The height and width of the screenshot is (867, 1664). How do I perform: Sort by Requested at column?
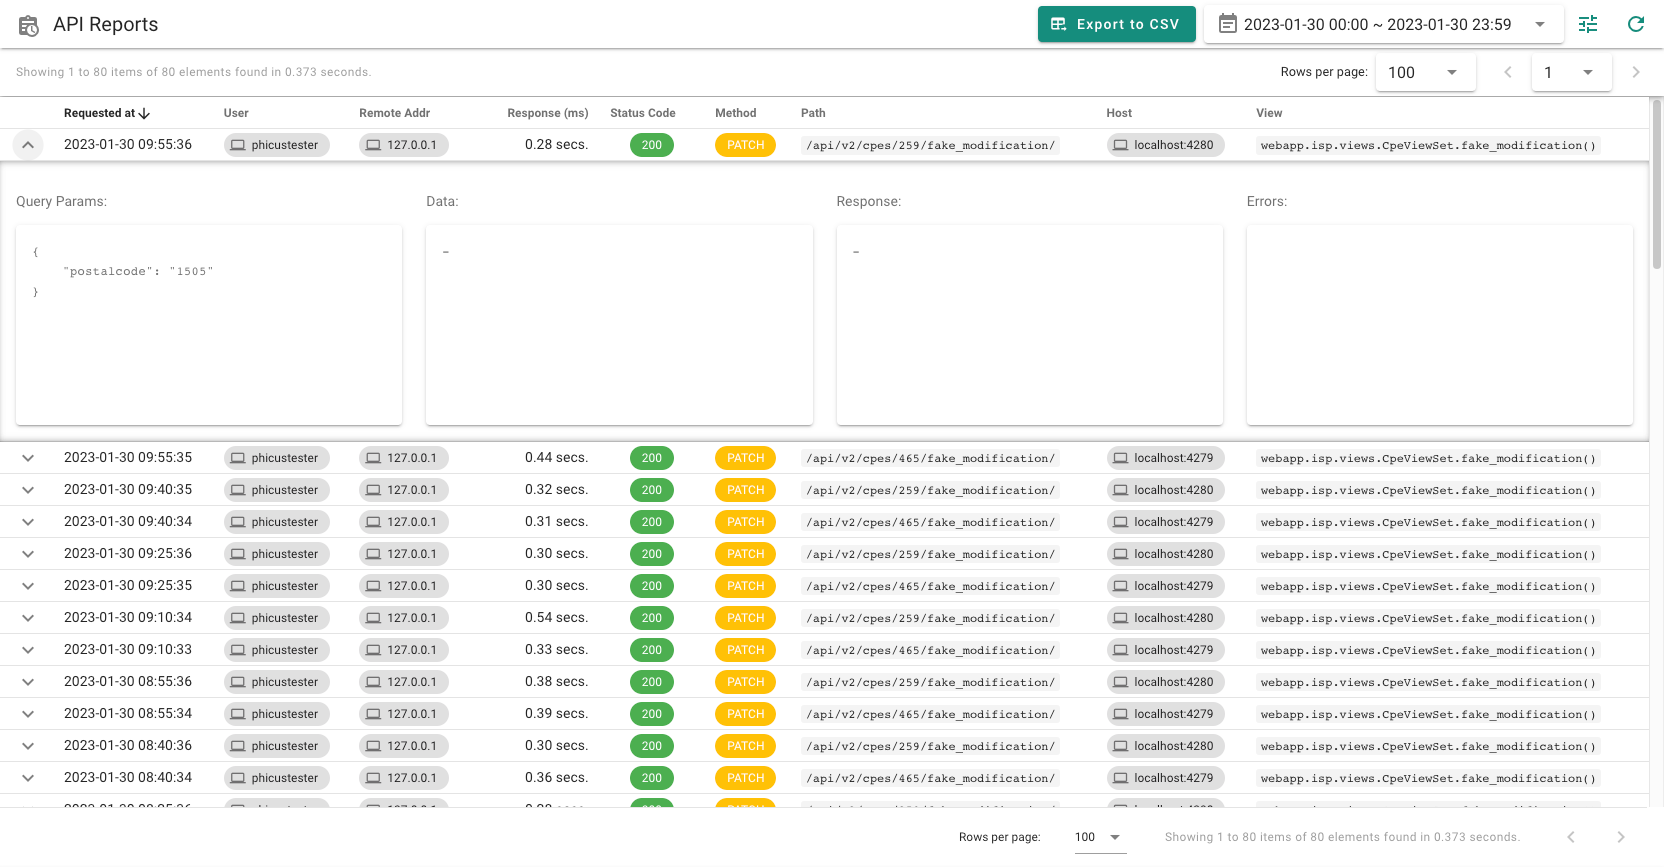click(x=107, y=113)
